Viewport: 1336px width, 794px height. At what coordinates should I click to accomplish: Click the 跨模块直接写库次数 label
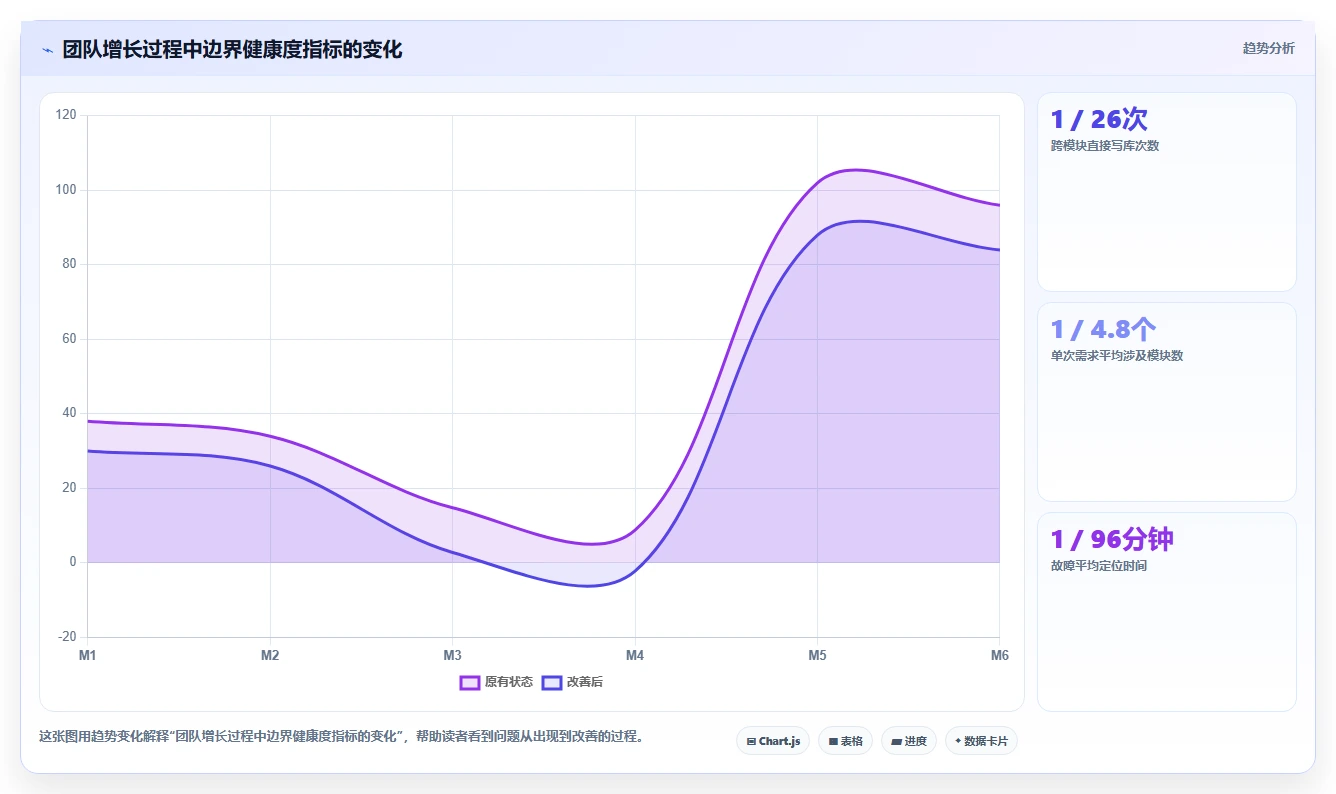coord(1105,146)
